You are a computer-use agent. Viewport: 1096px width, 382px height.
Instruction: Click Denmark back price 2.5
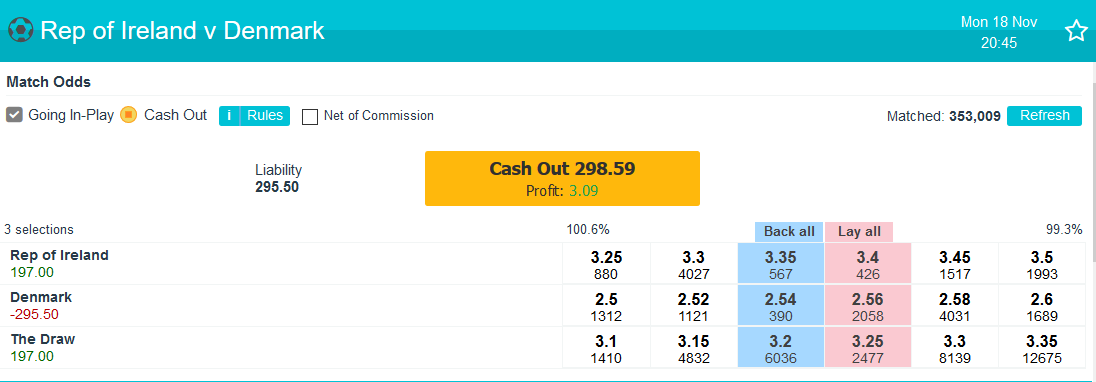[x=606, y=306]
